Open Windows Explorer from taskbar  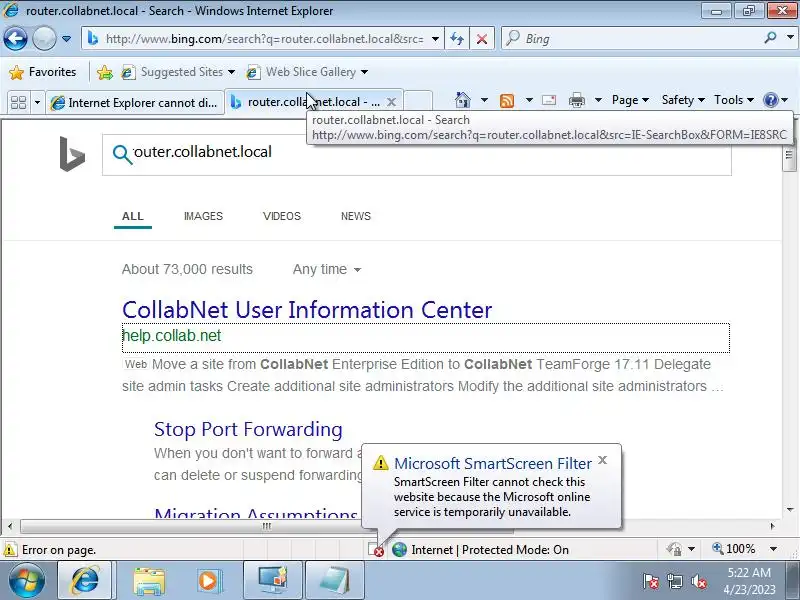click(x=149, y=581)
